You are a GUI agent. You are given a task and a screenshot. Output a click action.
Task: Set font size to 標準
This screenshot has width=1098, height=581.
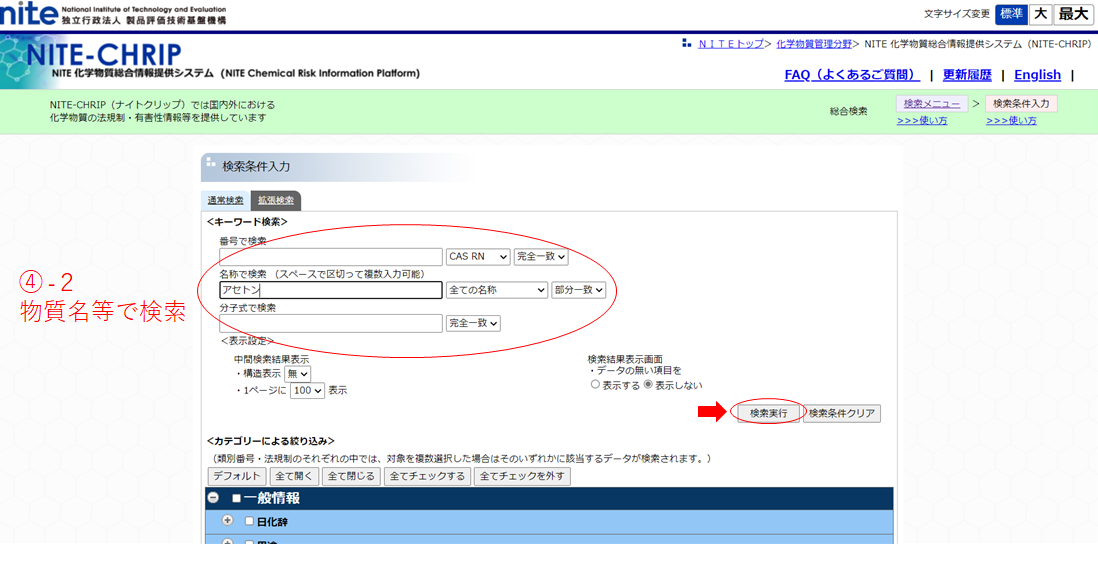coord(1011,14)
